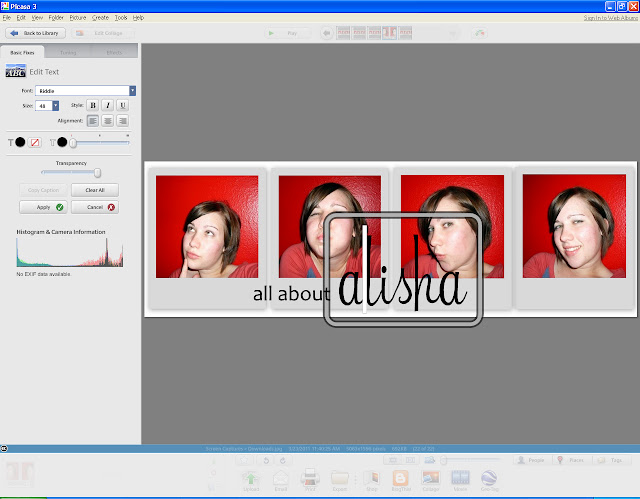Screen dimensions: 640x499
Task: Open the Font dropdown arrow
Action: coord(132,91)
